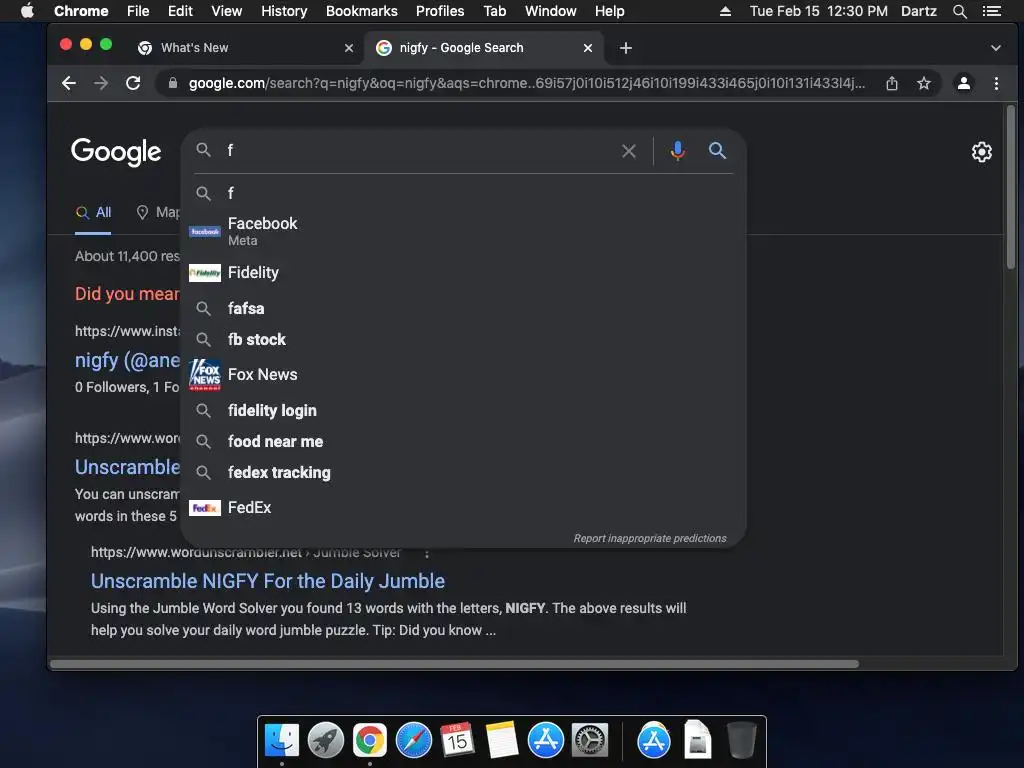The image size is (1024, 768).
Task: Choose the FedEx suggestion
Action: click(x=463, y=507)
